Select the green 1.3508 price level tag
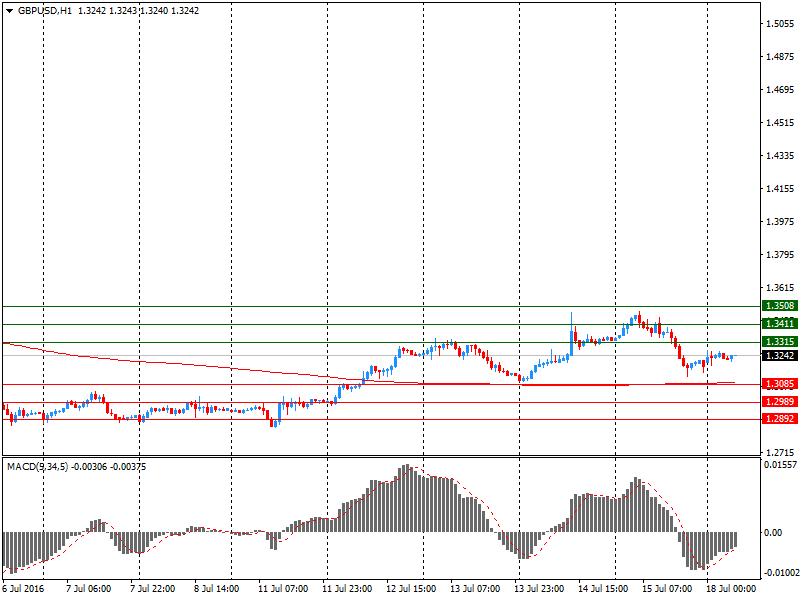800x600 pixels. coord(780,306)
